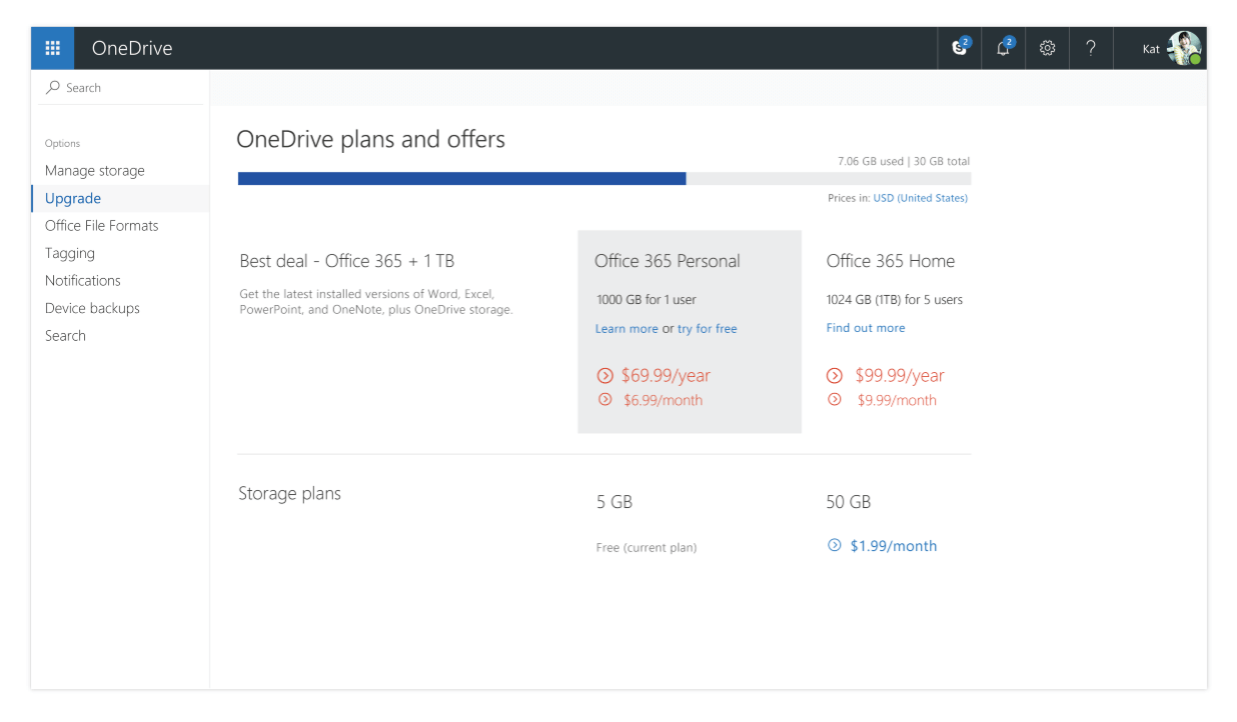The height and width of the screenshot is (722, 1237).
Task: Open the Settings gear icon
Action: [1047, 47]
